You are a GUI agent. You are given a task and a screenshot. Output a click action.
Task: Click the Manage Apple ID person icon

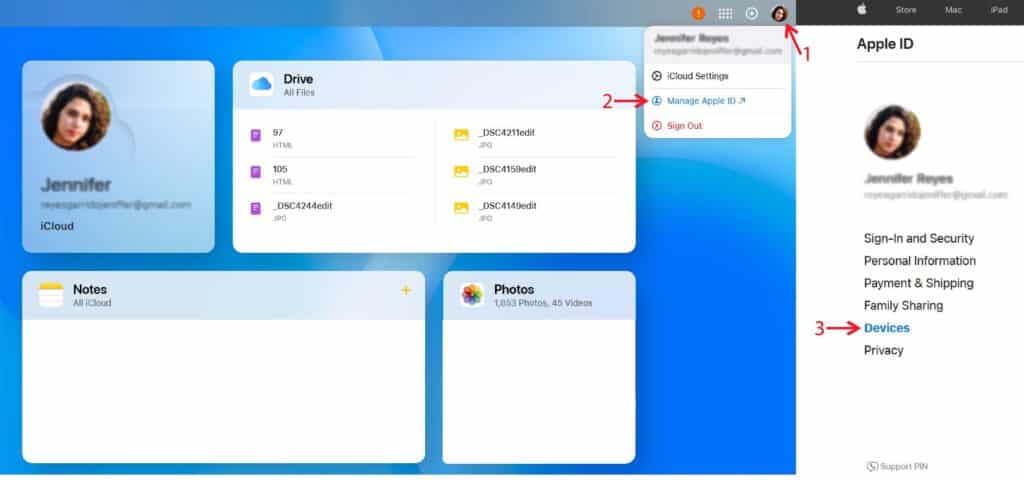(x=657, y=101)
